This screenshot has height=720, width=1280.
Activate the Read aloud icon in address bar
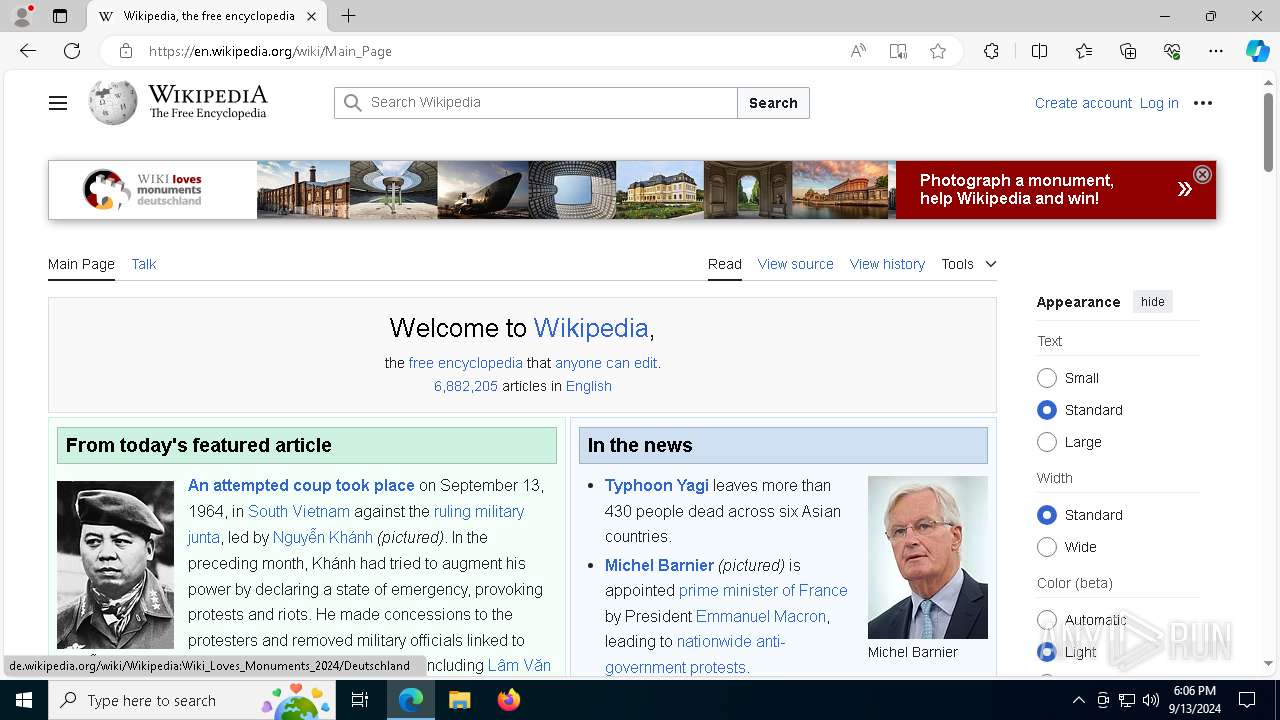click(x=858, y=51)
